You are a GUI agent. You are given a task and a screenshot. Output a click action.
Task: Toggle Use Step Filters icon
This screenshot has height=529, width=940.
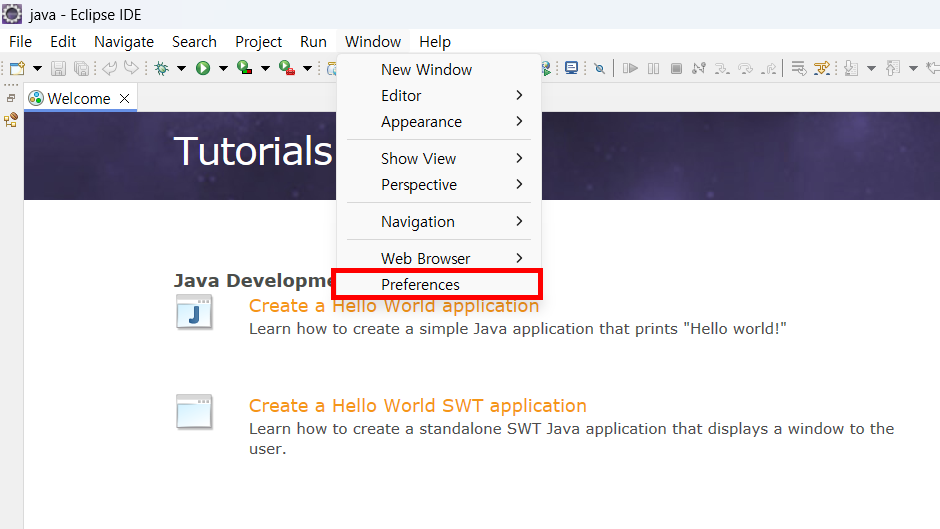pyautogui.click(x=822, y=68)
